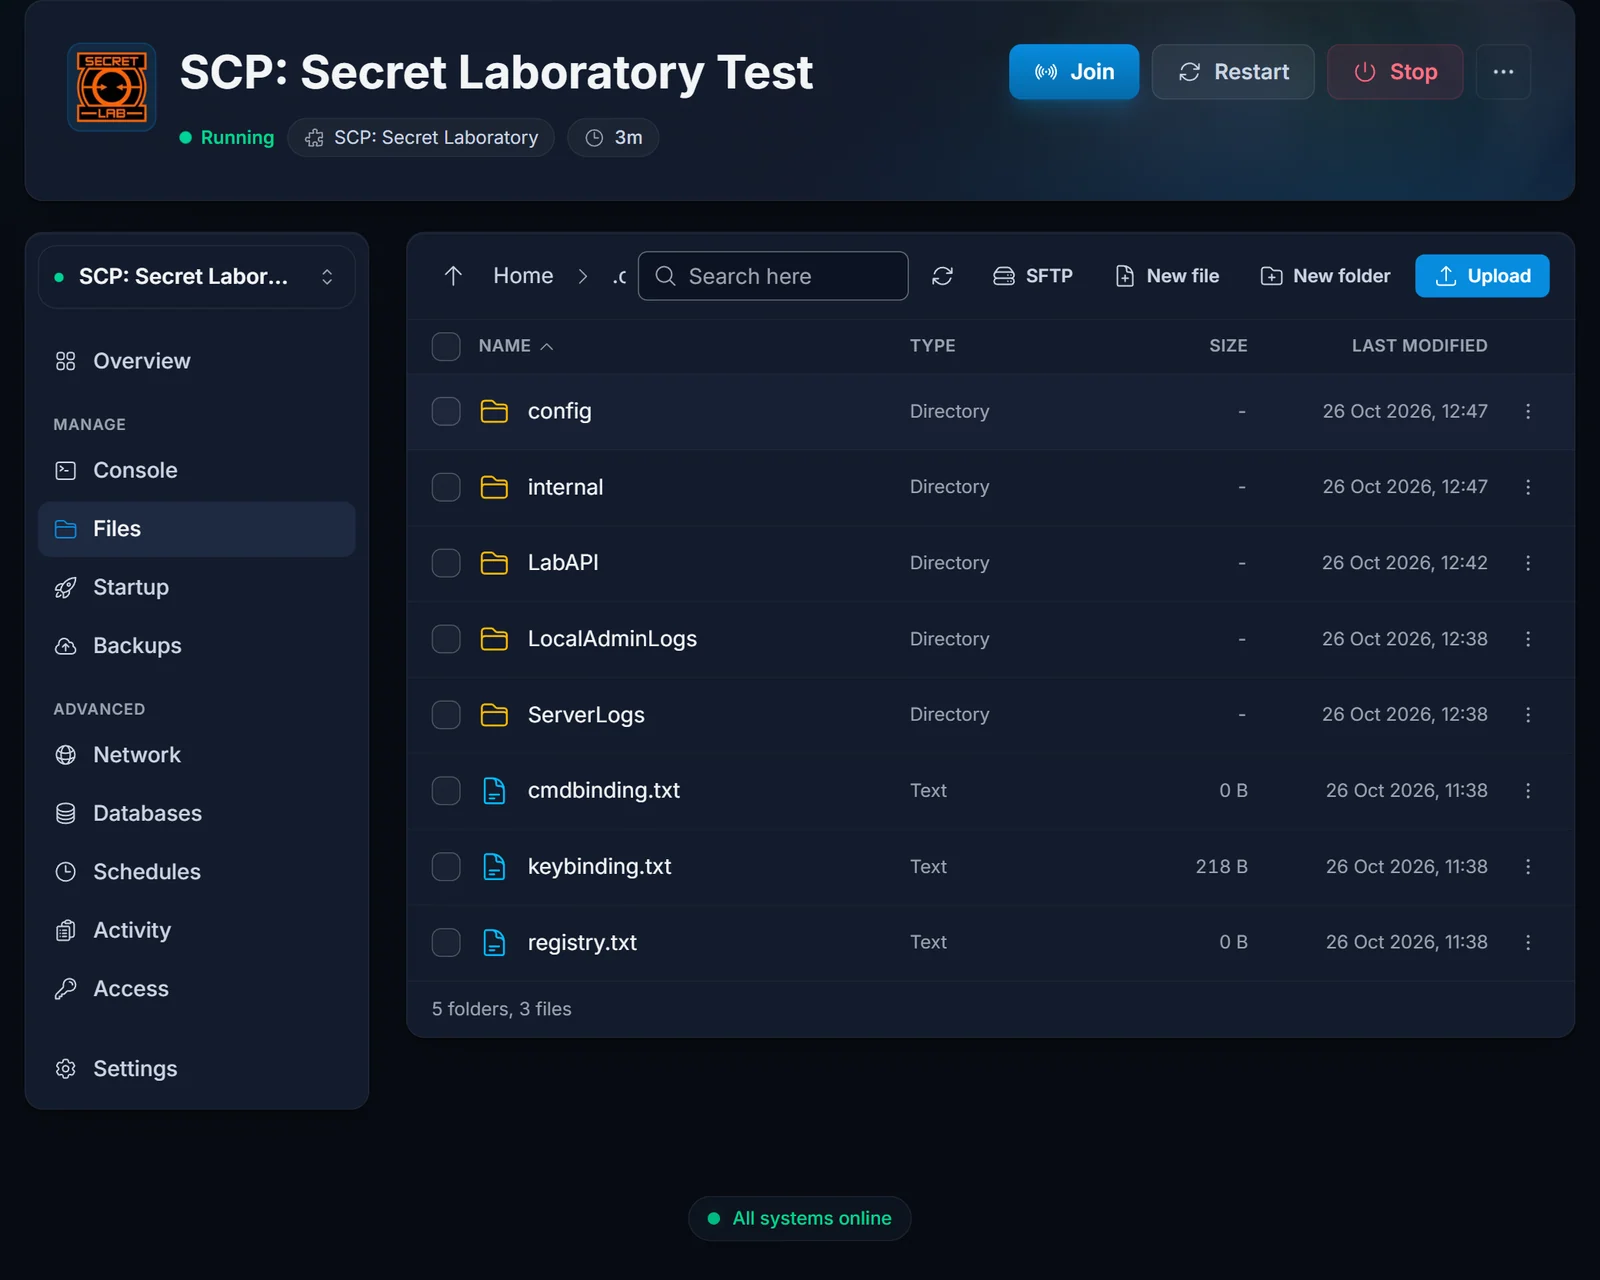Open the LocalAdminLogs folder icon
The image size is (1600, 1280).
point(494,639)
